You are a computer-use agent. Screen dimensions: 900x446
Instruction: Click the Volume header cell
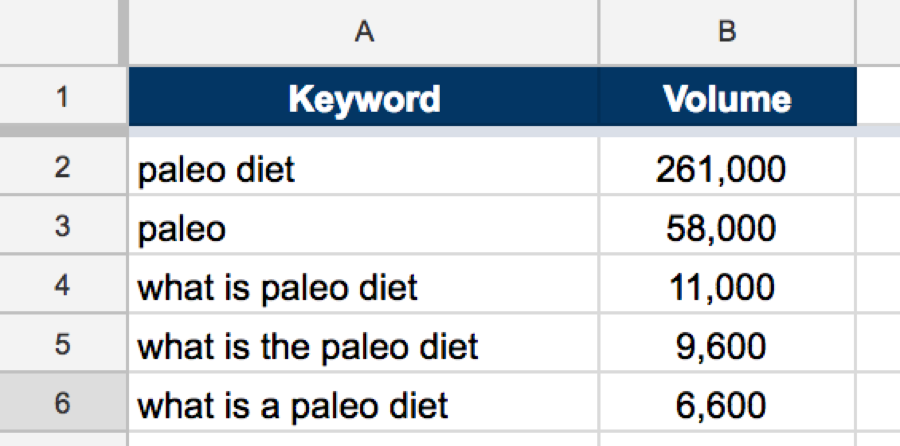pyautogui.click(x=727, y=98)
